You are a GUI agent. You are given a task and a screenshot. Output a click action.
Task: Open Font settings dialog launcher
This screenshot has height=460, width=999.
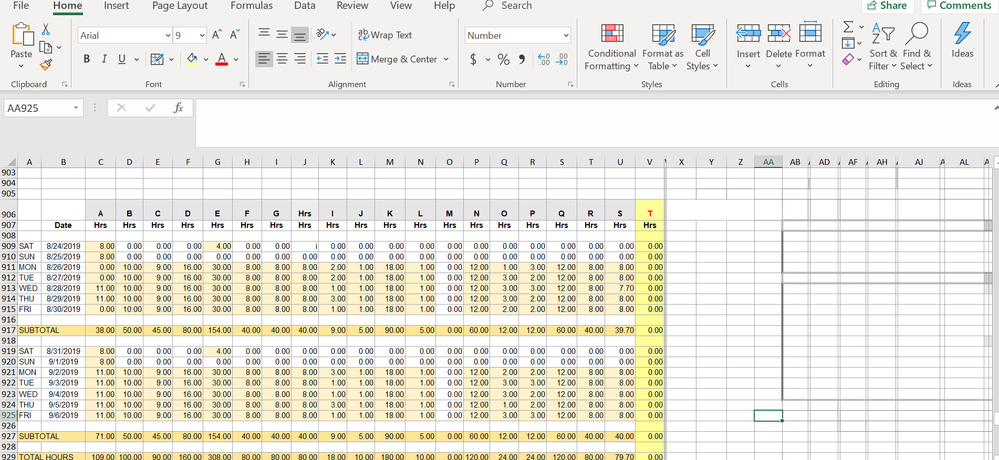point(242,84)
